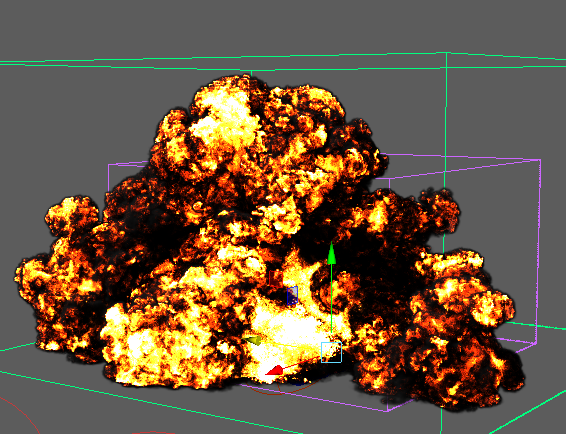Select the purple container's top-left corner
Viewport: 566px width, 434px height.
109,165
